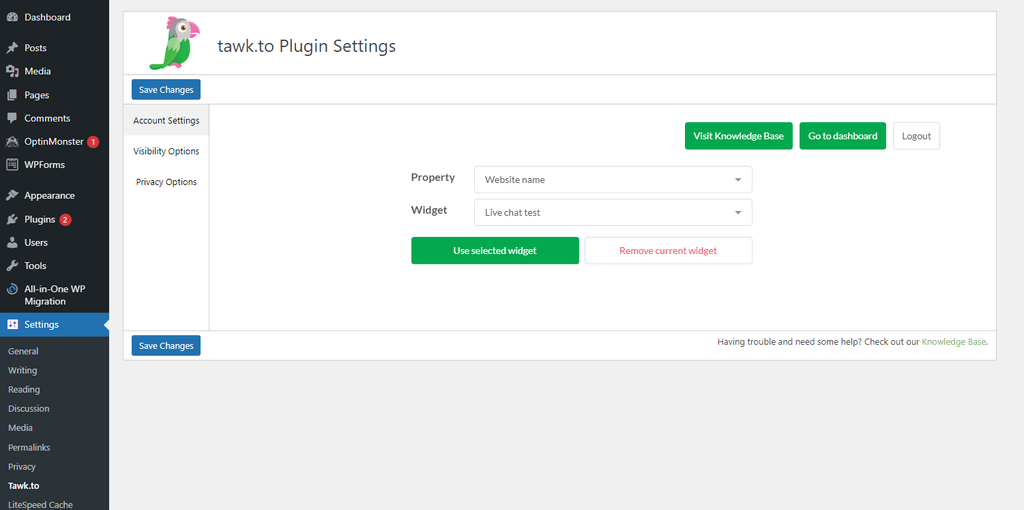
Task: Open the Property dropdown showing Website name
Action: (613, 180)
